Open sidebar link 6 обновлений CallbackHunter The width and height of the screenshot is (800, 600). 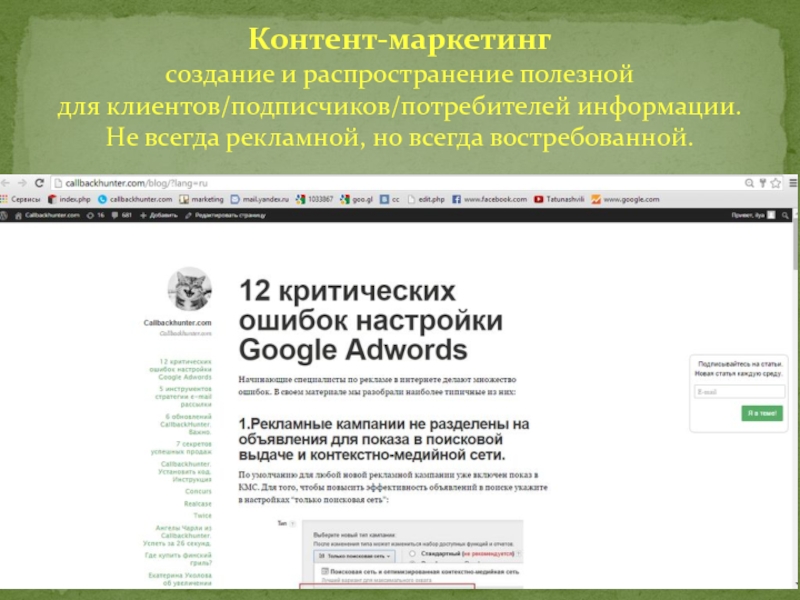[x=186, y=424]
